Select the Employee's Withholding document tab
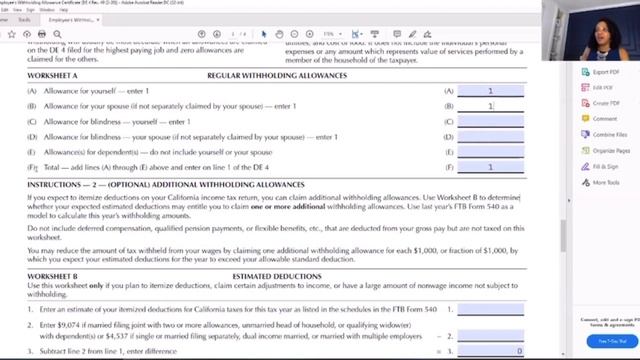 point(71,20)
